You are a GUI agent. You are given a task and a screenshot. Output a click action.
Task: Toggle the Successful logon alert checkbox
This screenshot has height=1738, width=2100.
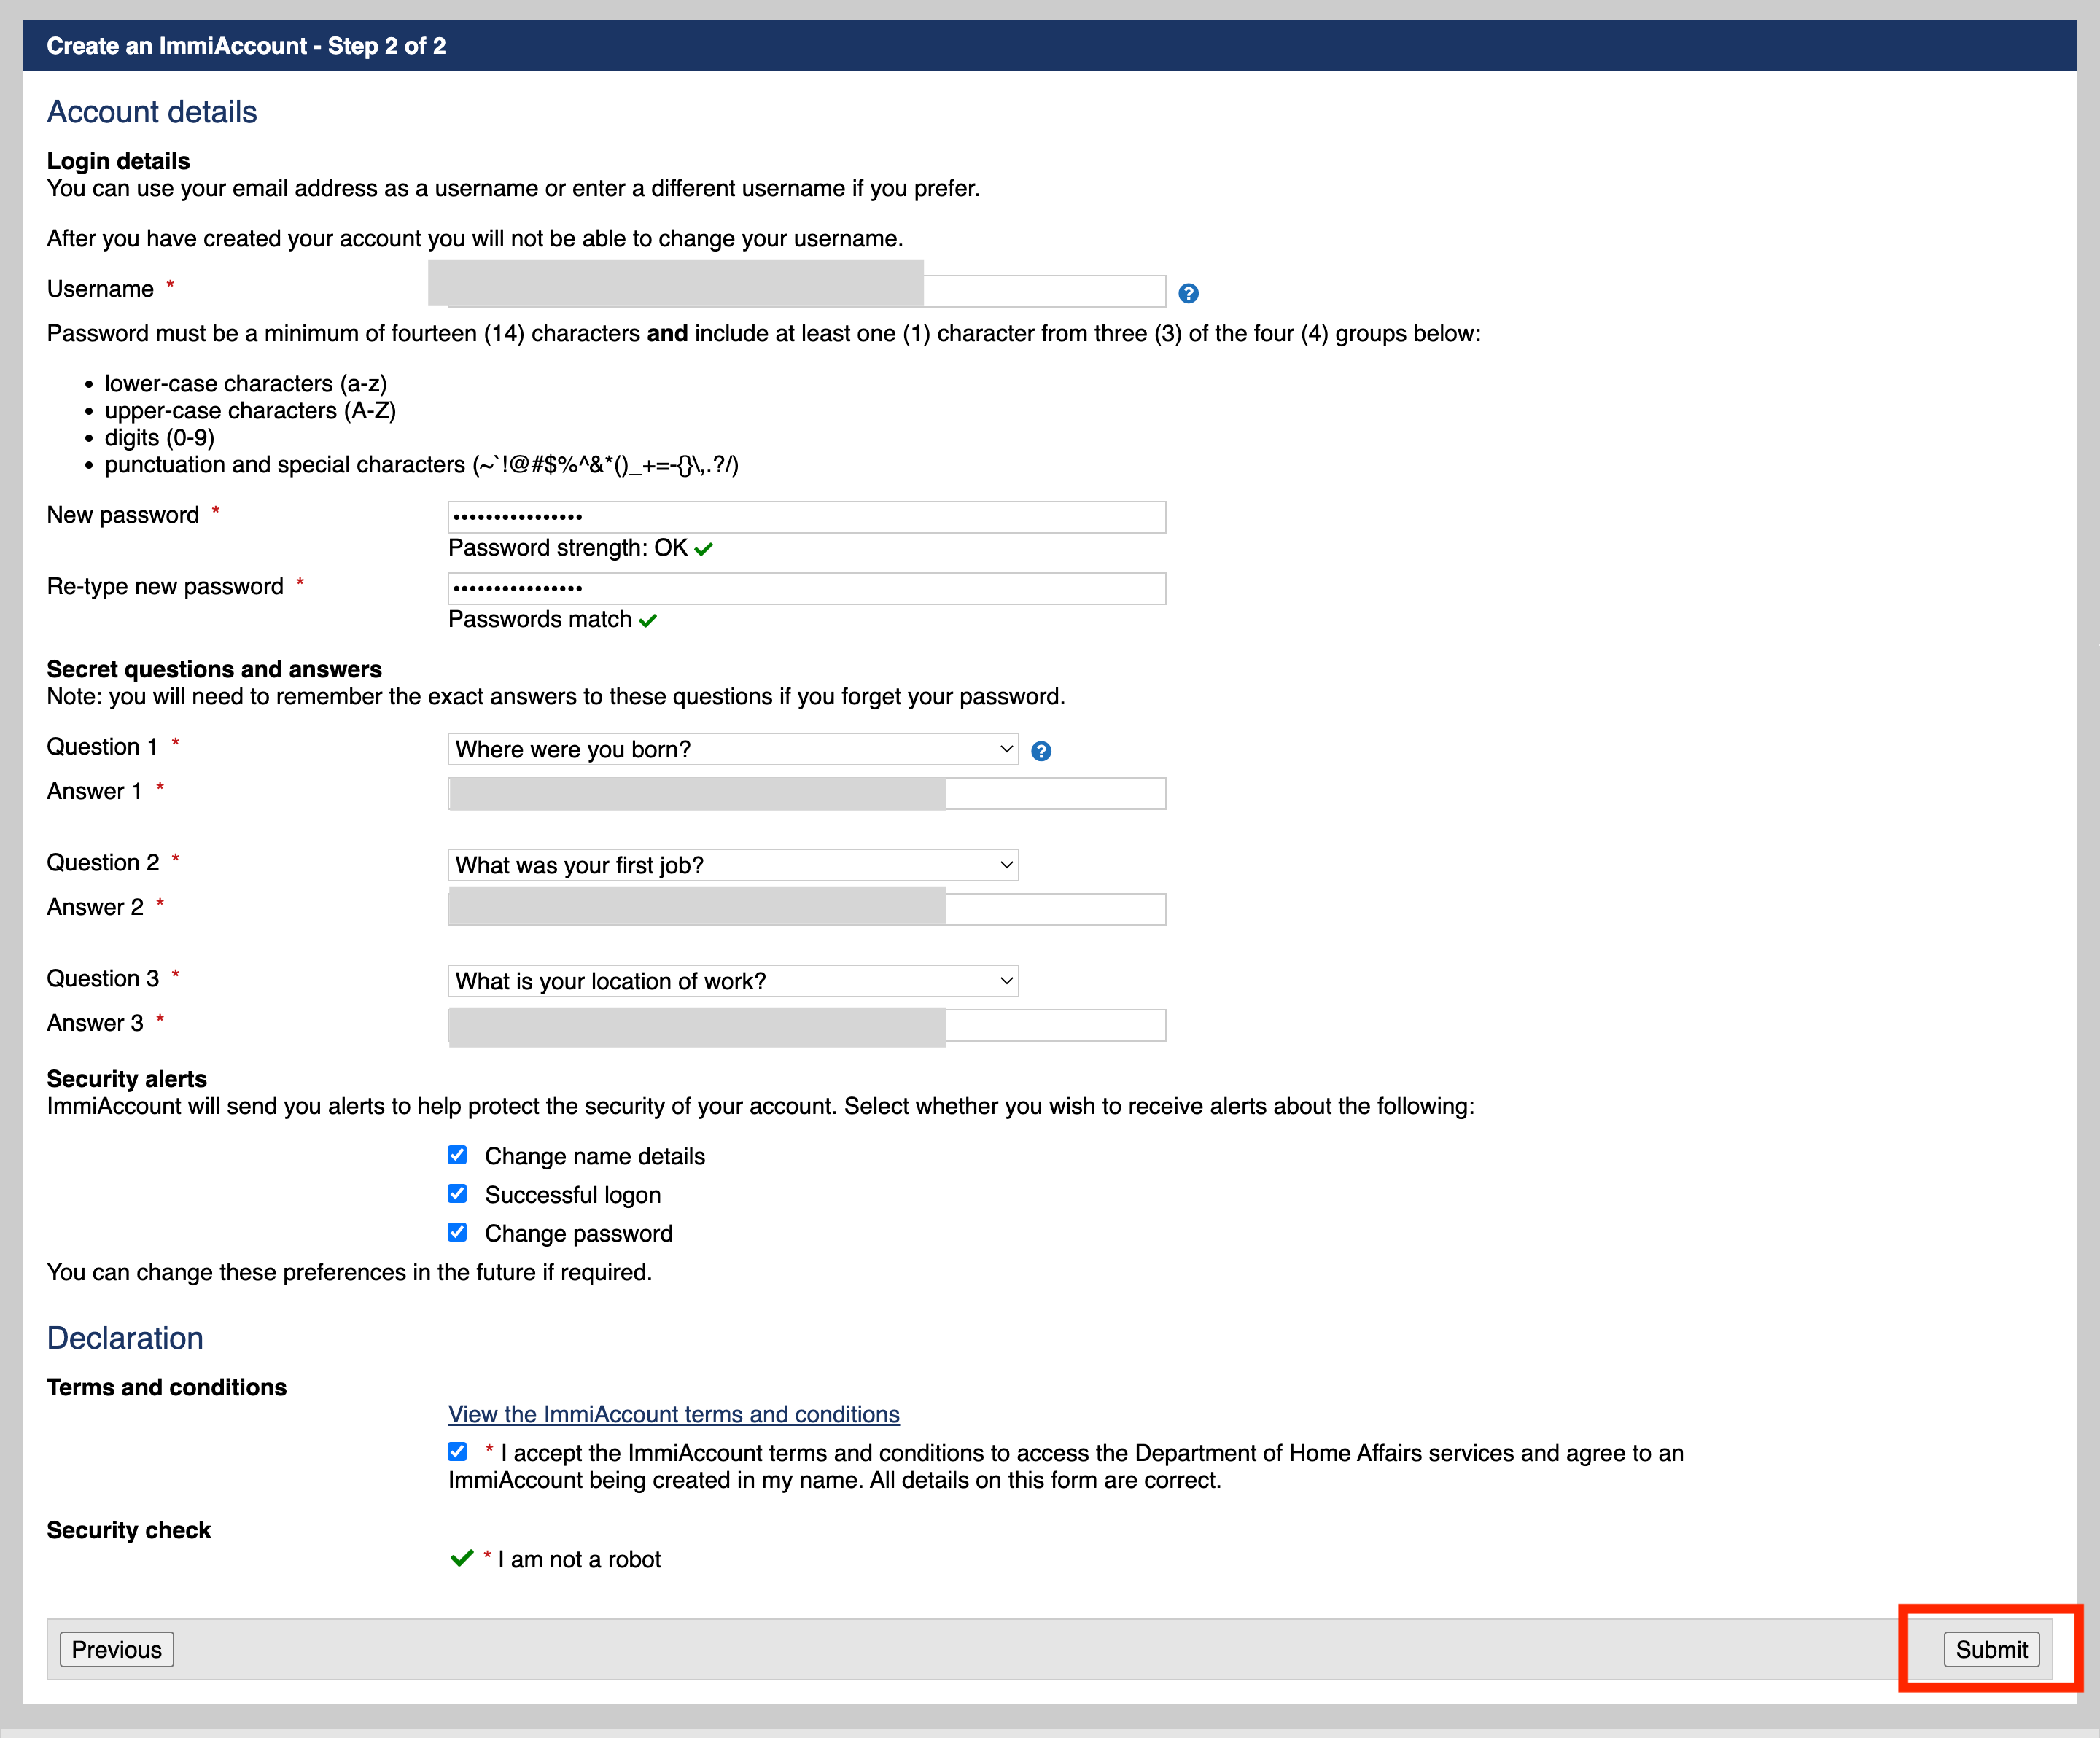click(x=457, y=1194)
